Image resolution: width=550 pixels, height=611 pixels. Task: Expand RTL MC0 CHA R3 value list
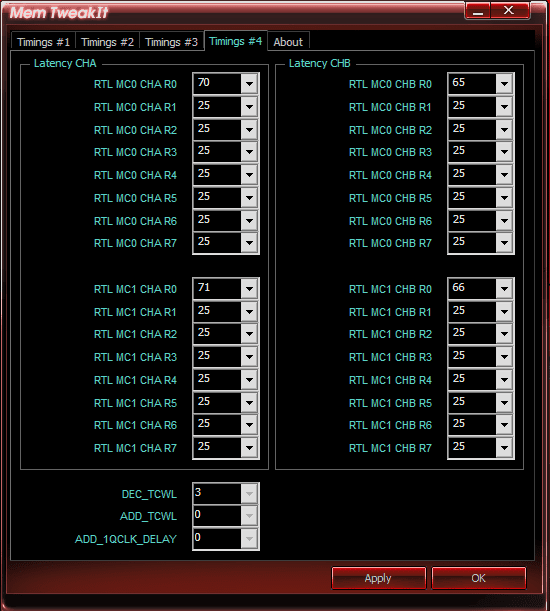pos(249,152)
